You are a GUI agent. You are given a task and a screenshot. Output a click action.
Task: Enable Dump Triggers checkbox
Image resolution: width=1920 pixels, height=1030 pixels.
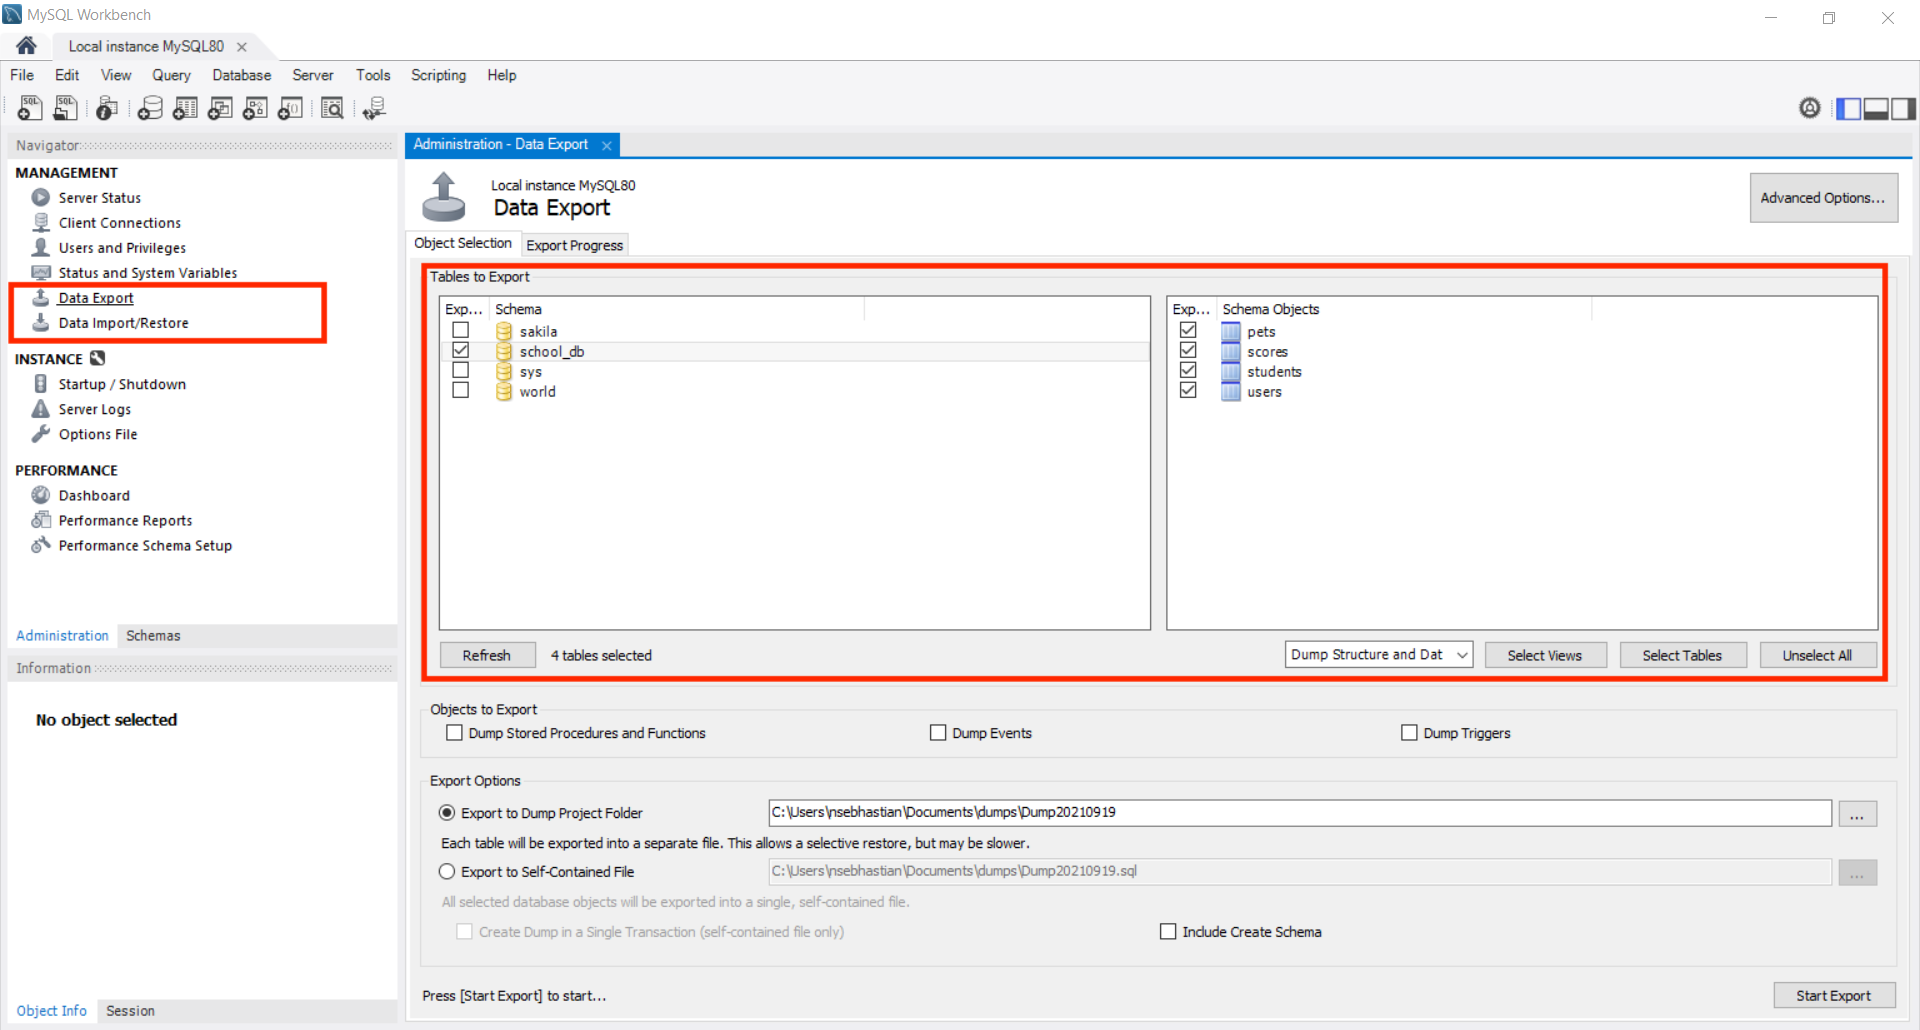[x=1409, y=733]
